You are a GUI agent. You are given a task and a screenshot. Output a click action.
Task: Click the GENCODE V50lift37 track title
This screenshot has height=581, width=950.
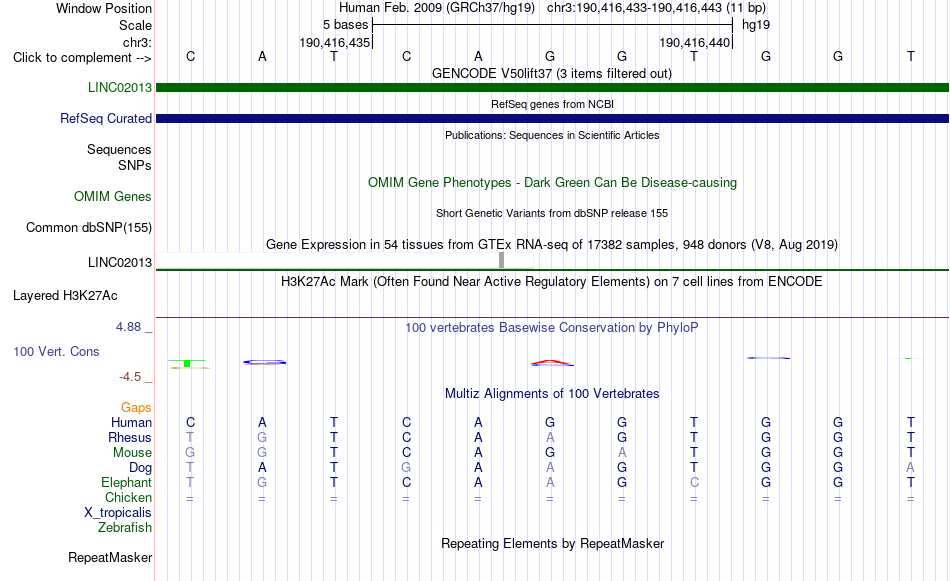(551, 74)
